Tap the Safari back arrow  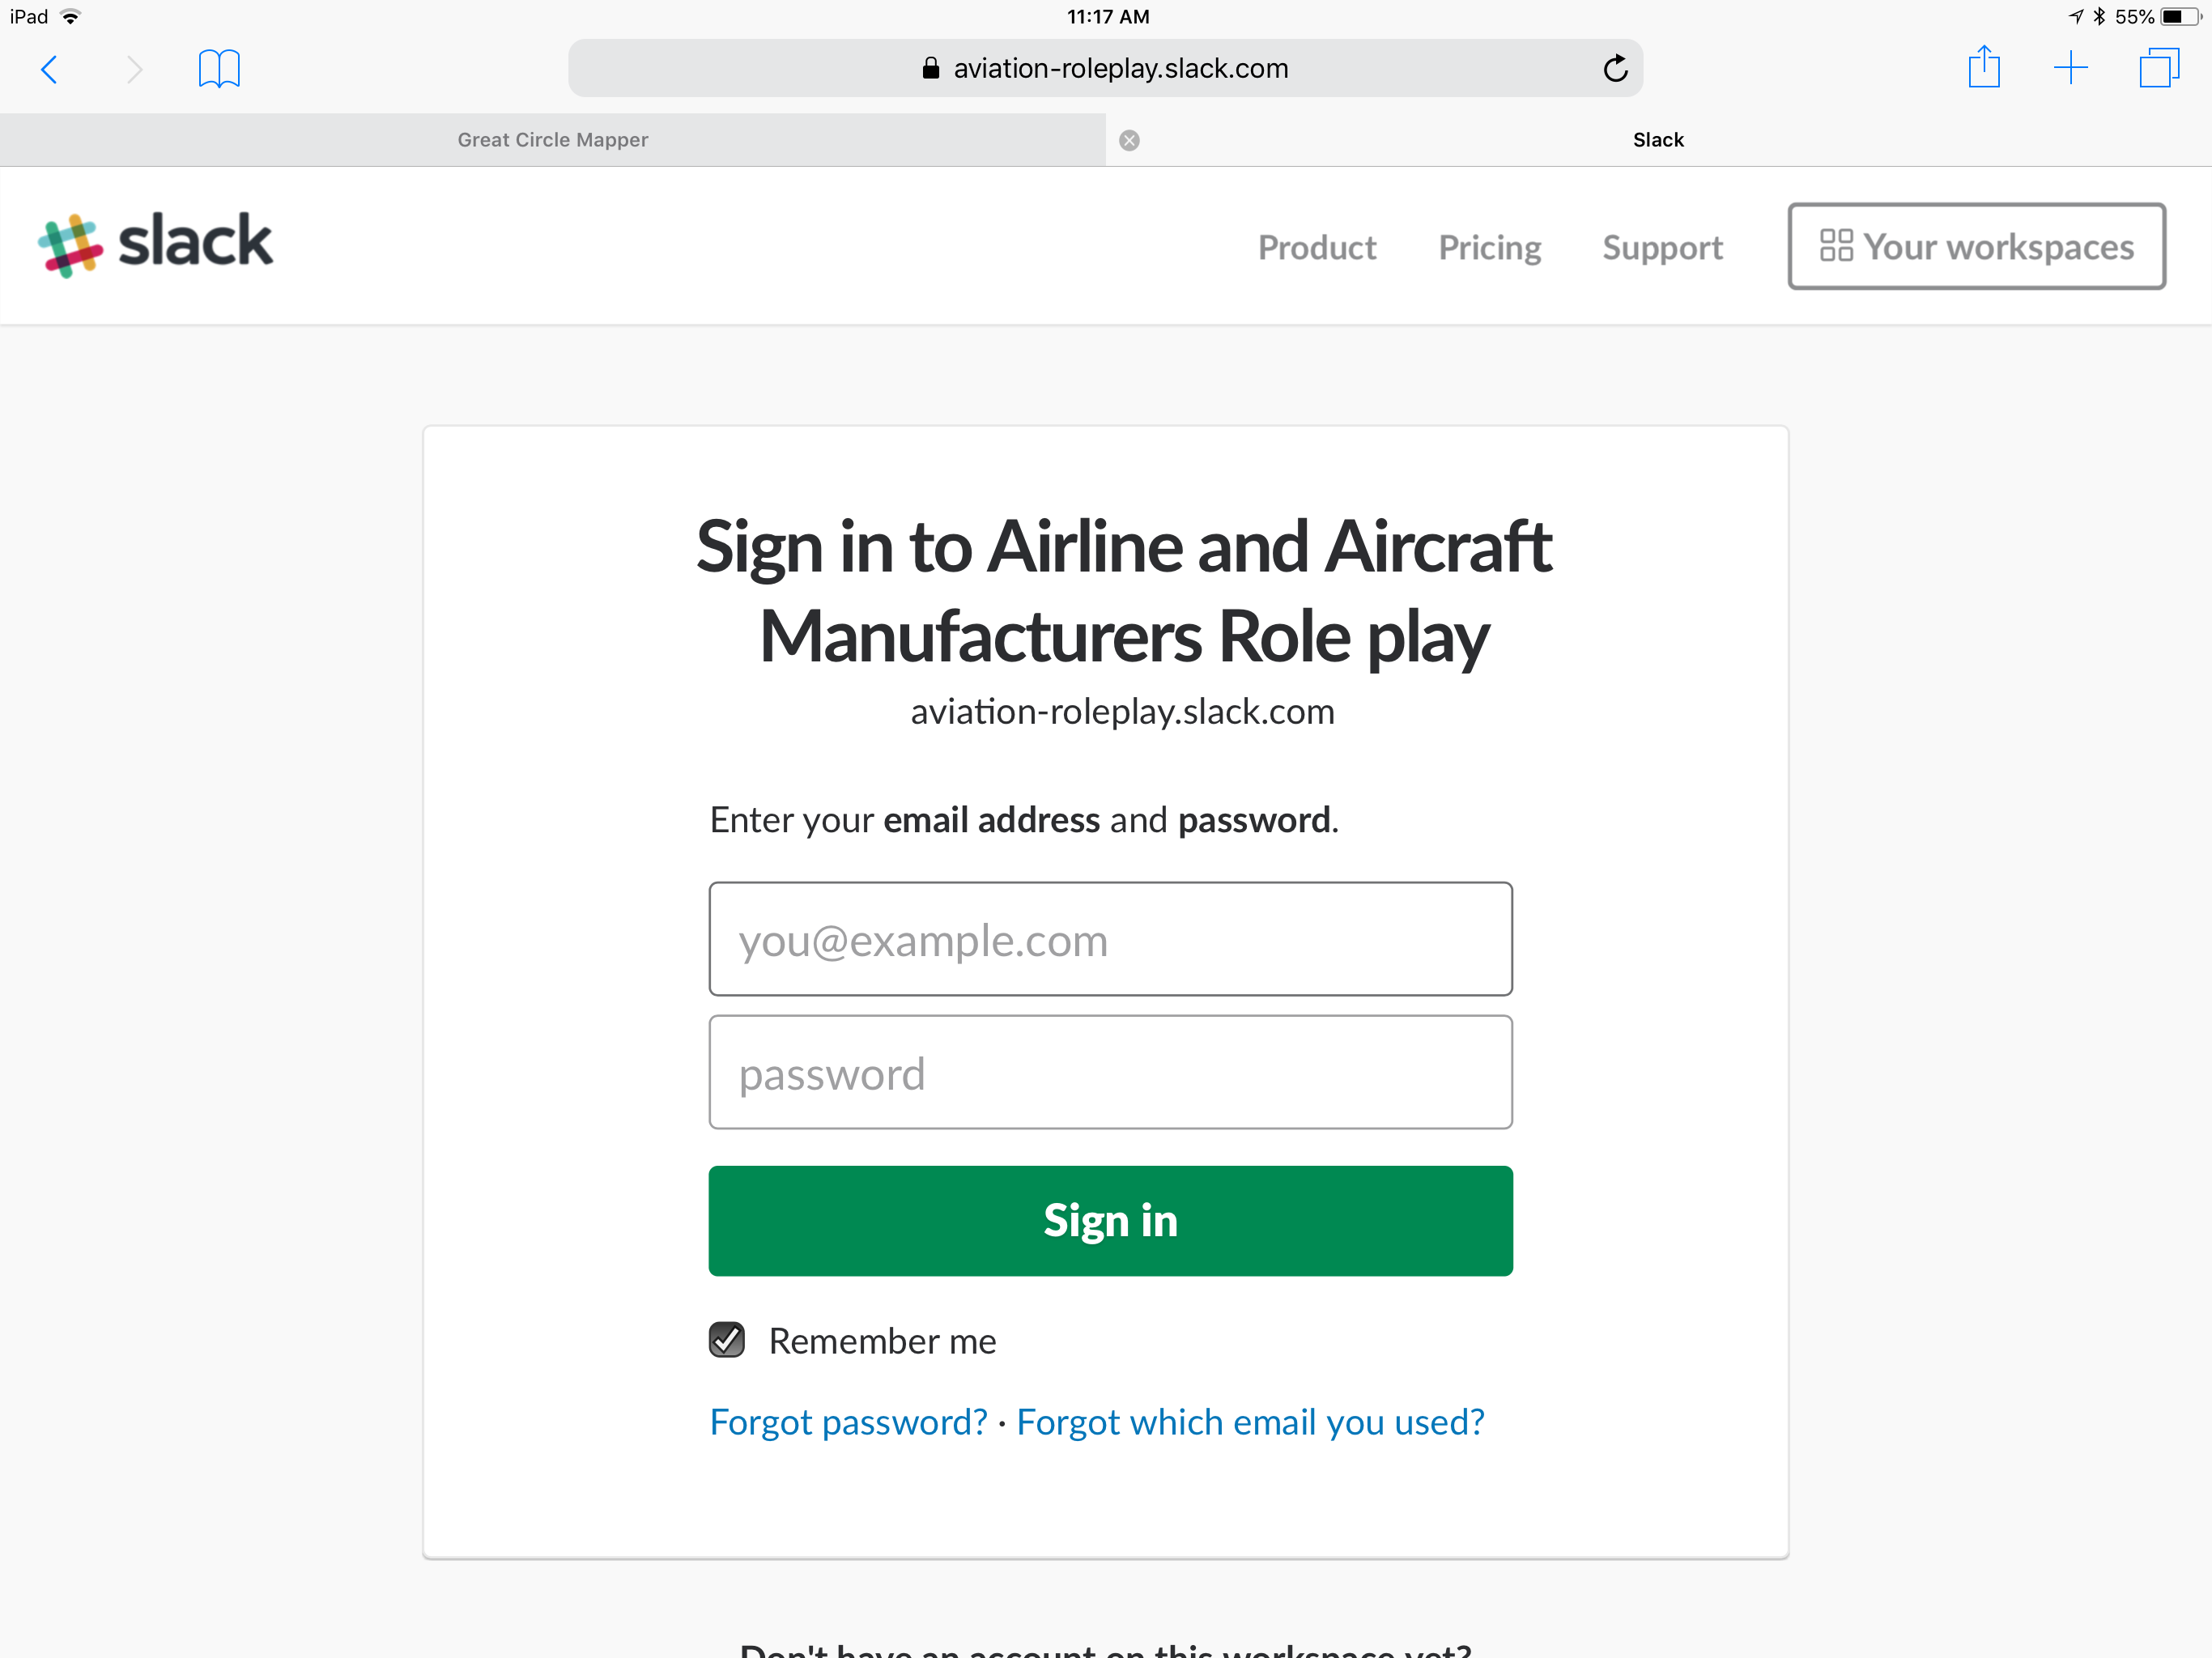49,69
